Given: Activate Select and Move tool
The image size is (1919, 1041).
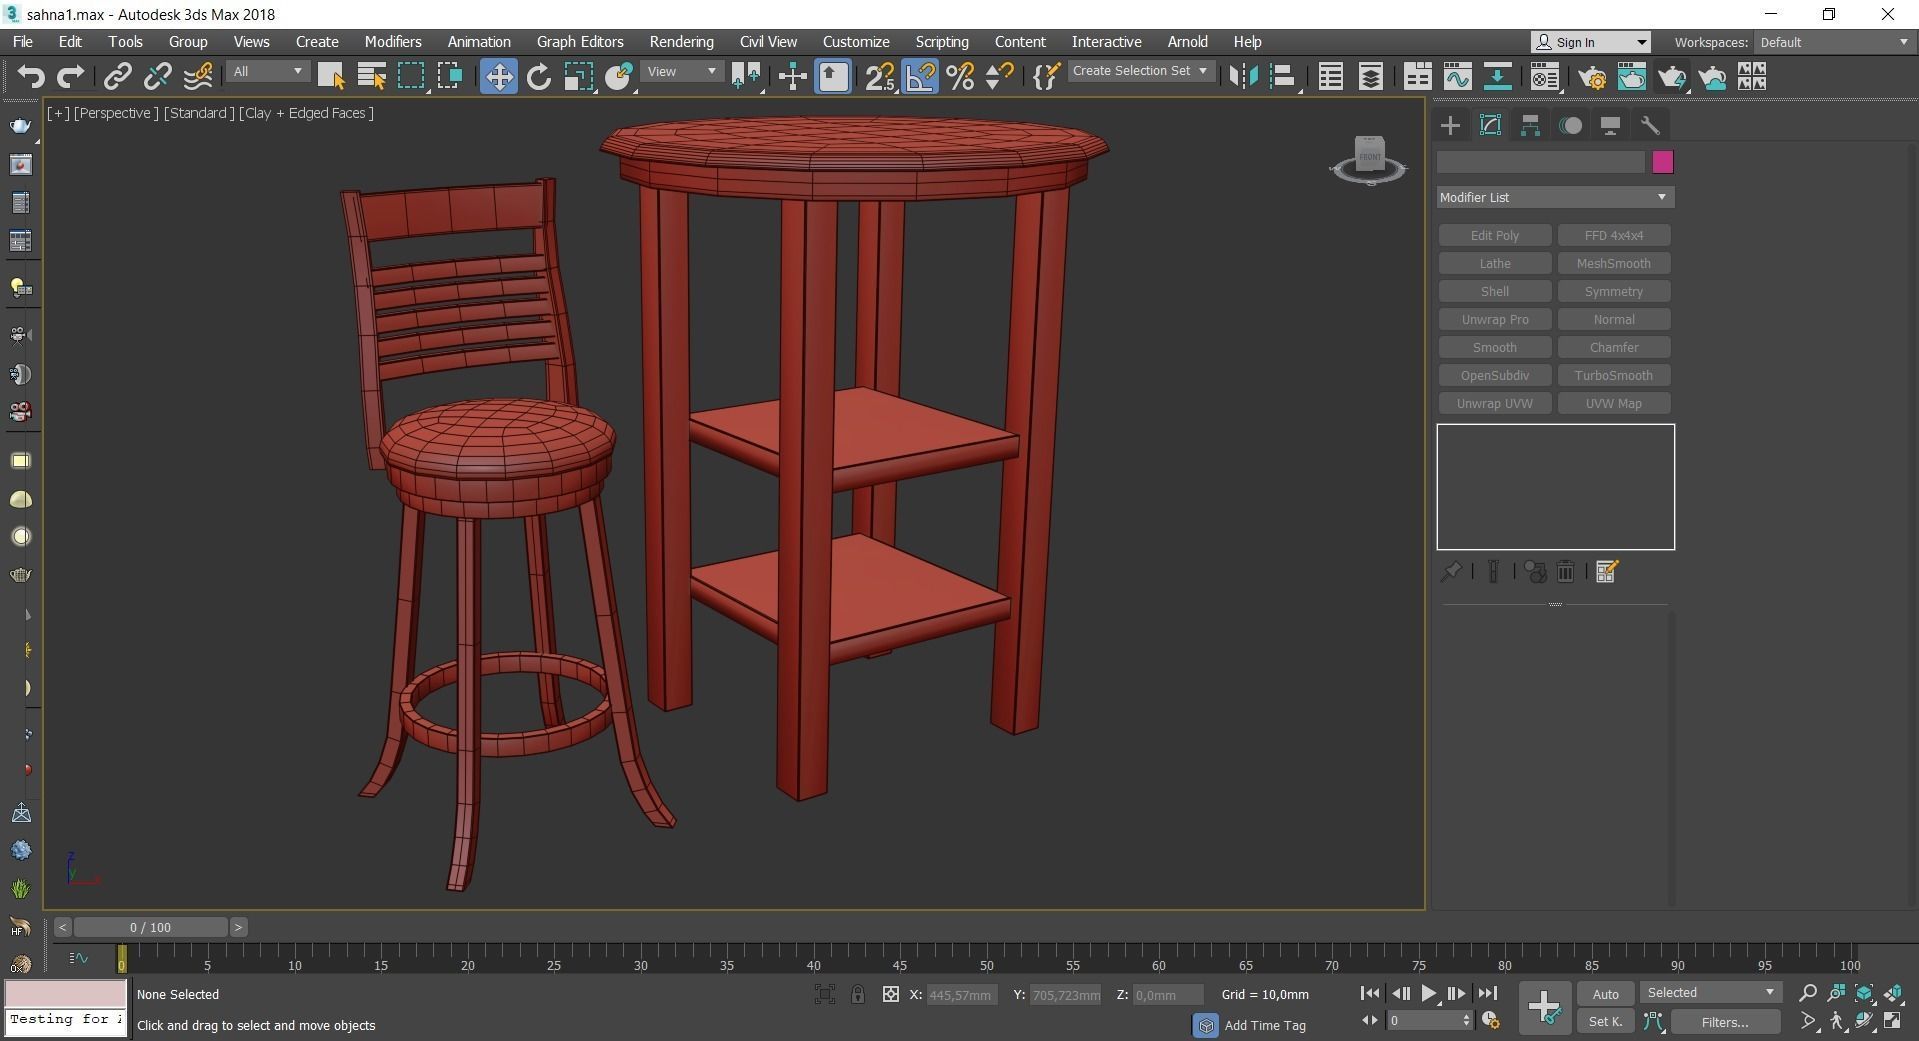Looking at the screenshot, I should tap(498, 77).
